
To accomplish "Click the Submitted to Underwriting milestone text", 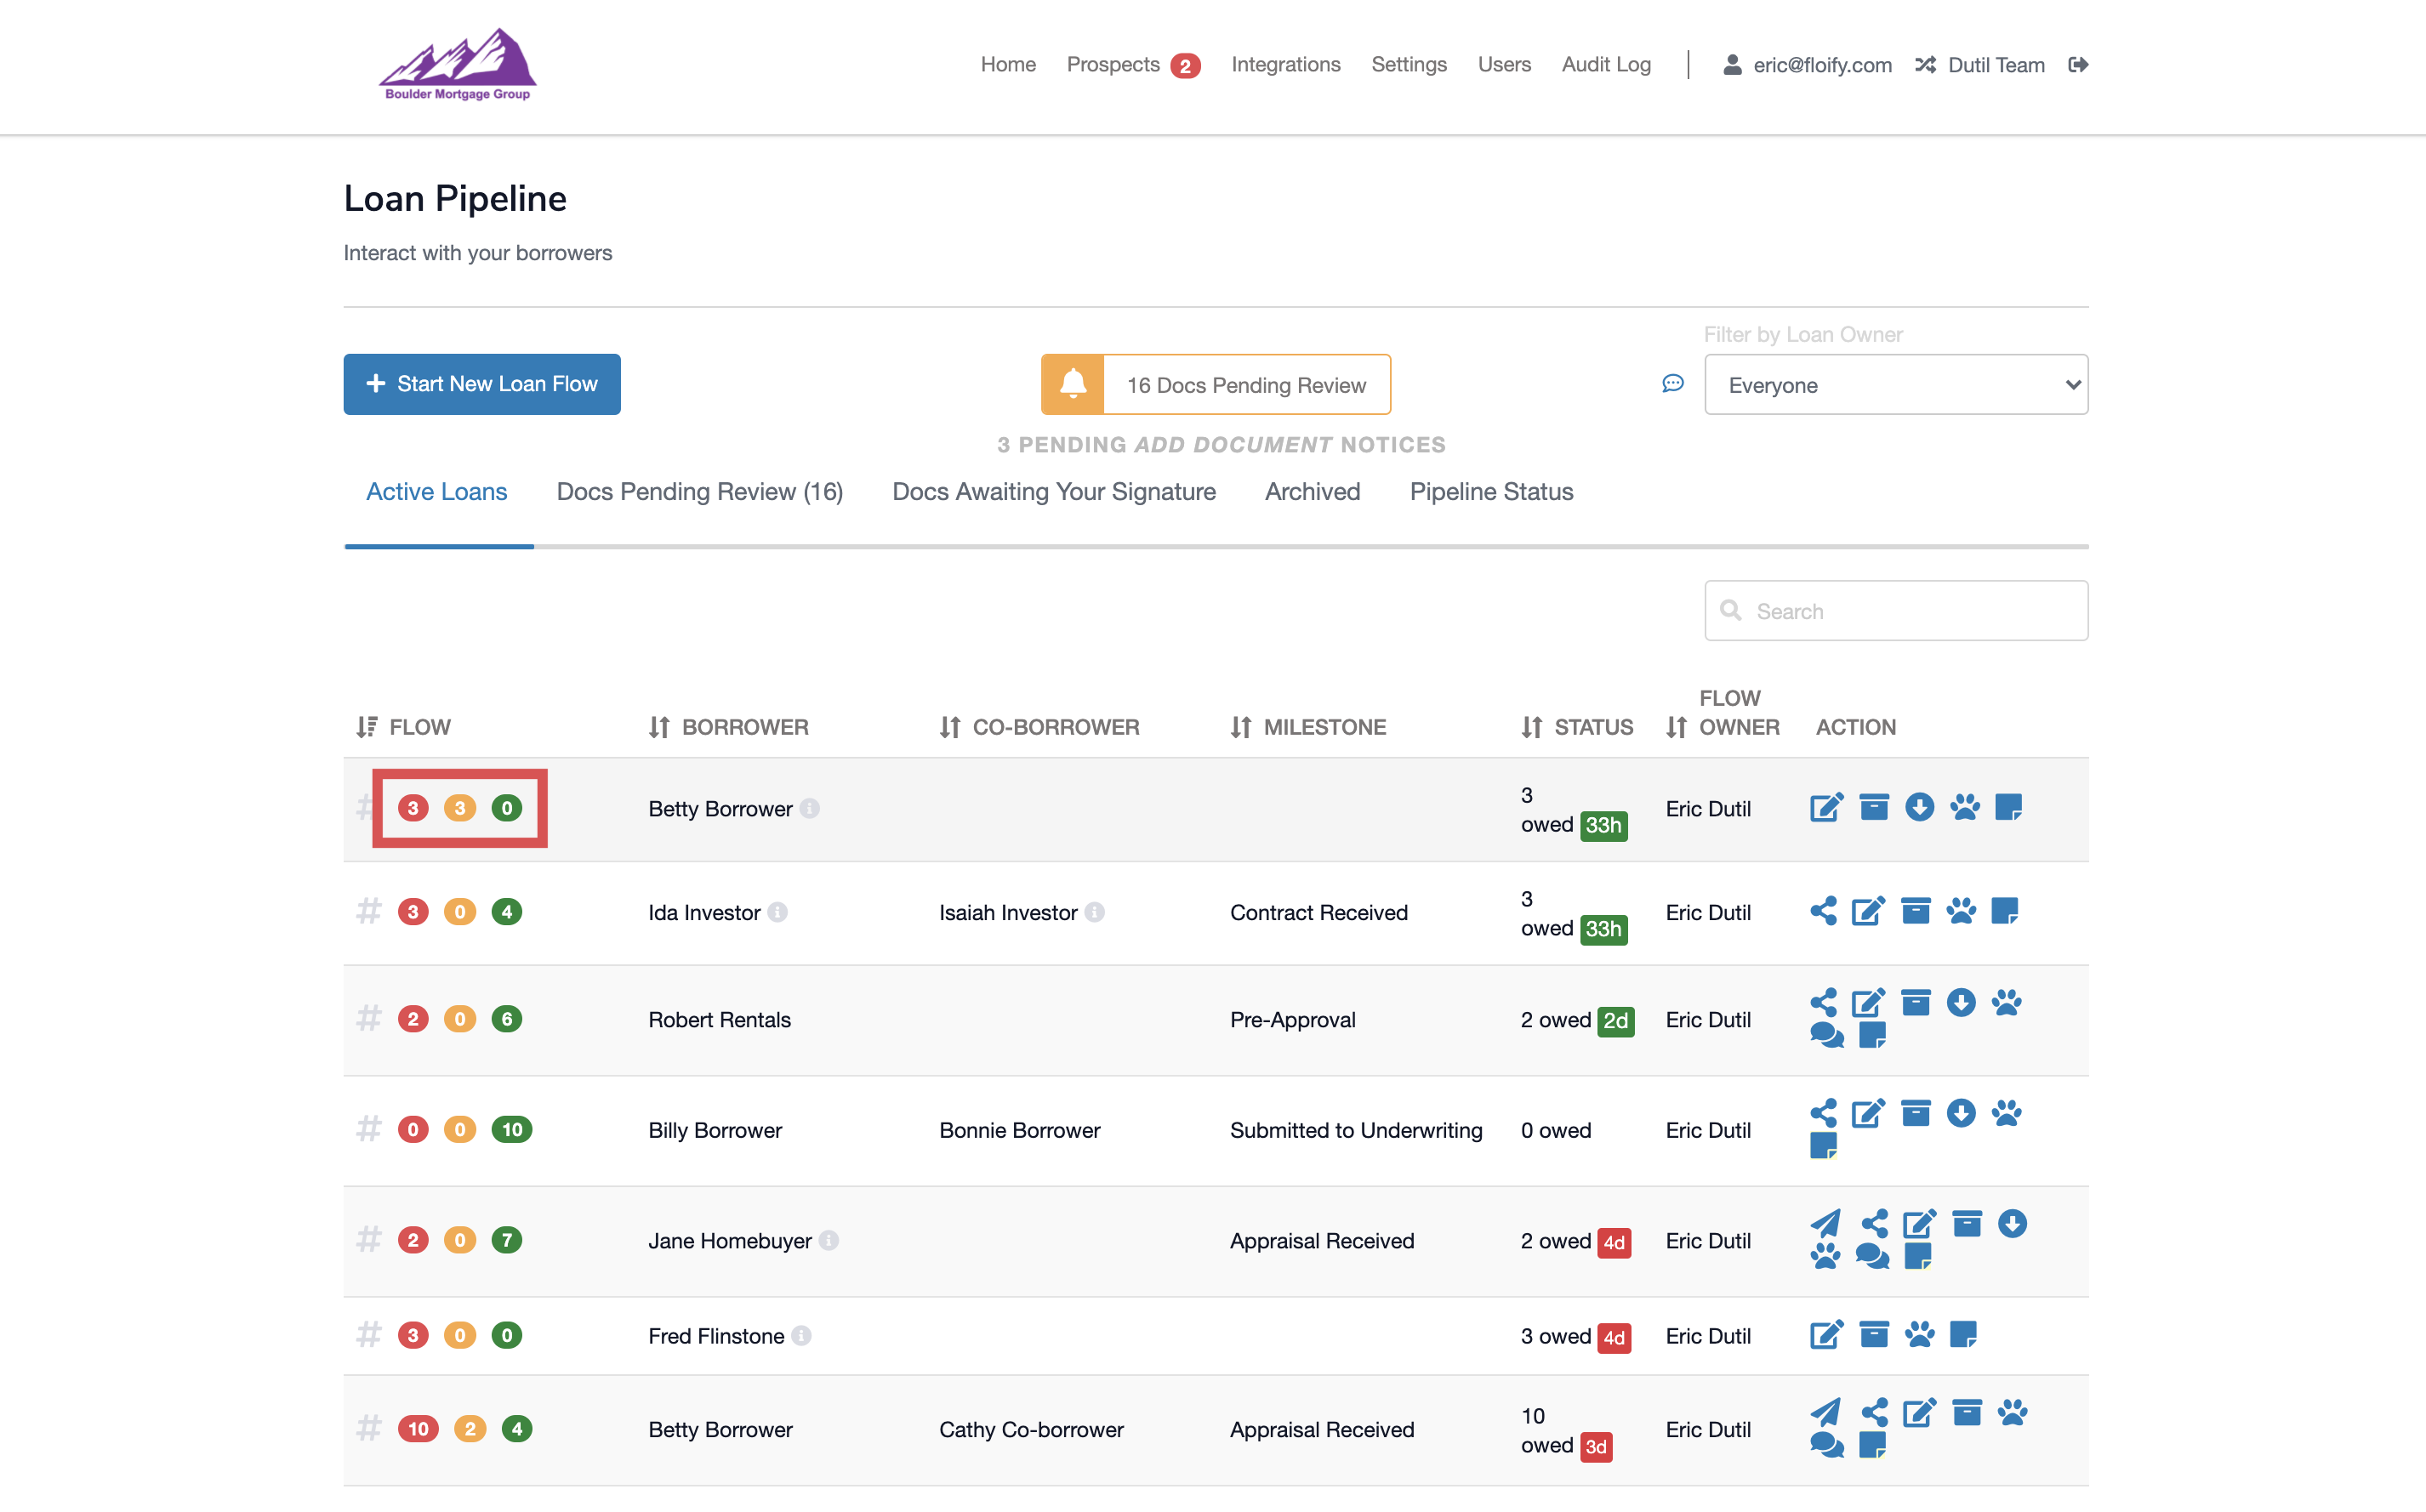I will tap(1356, 1130).
